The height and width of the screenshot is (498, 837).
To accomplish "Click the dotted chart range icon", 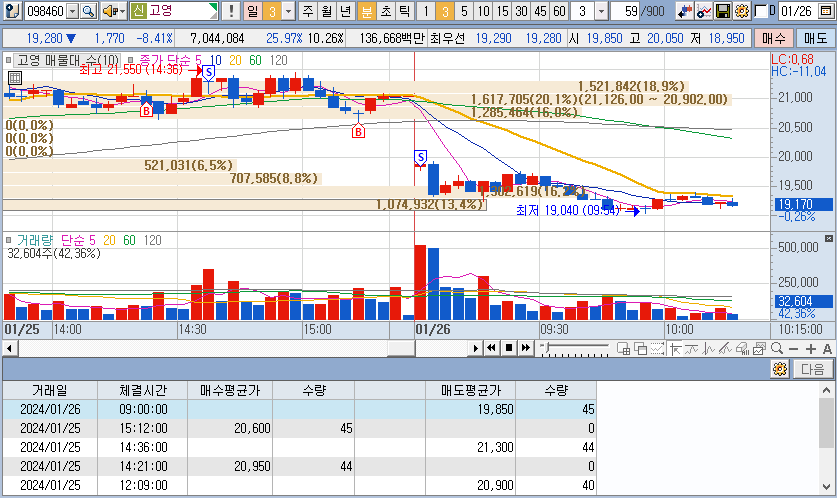I will click(657, 349).
